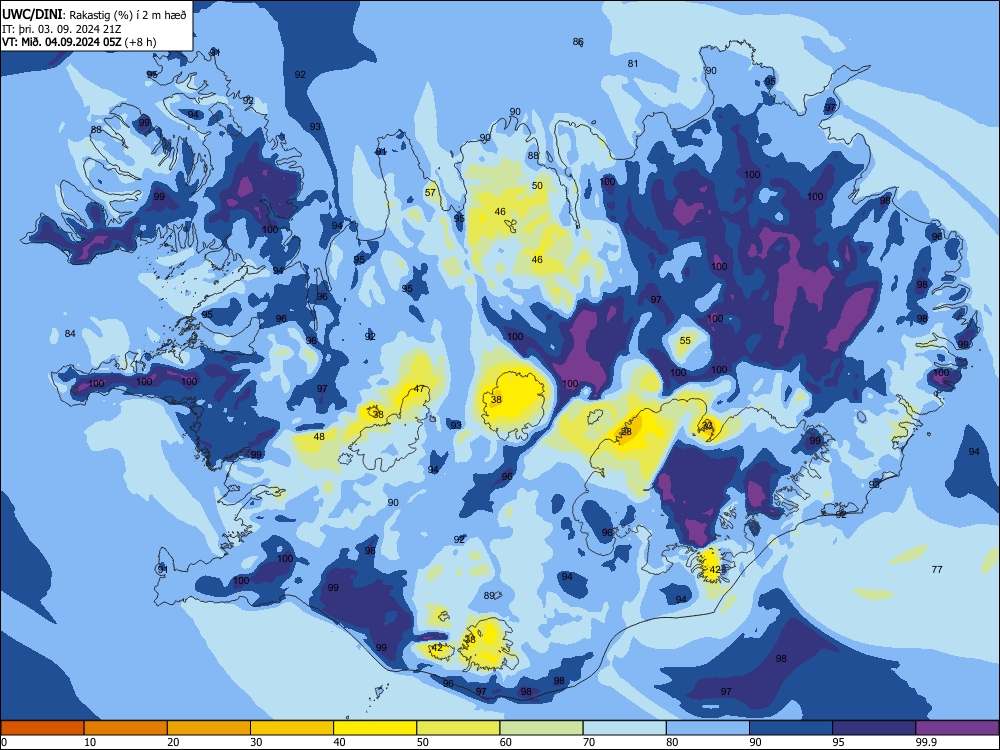1000x750 pixels.
Task: Click the humidity value 47 on the map
Action: [419, 389]
